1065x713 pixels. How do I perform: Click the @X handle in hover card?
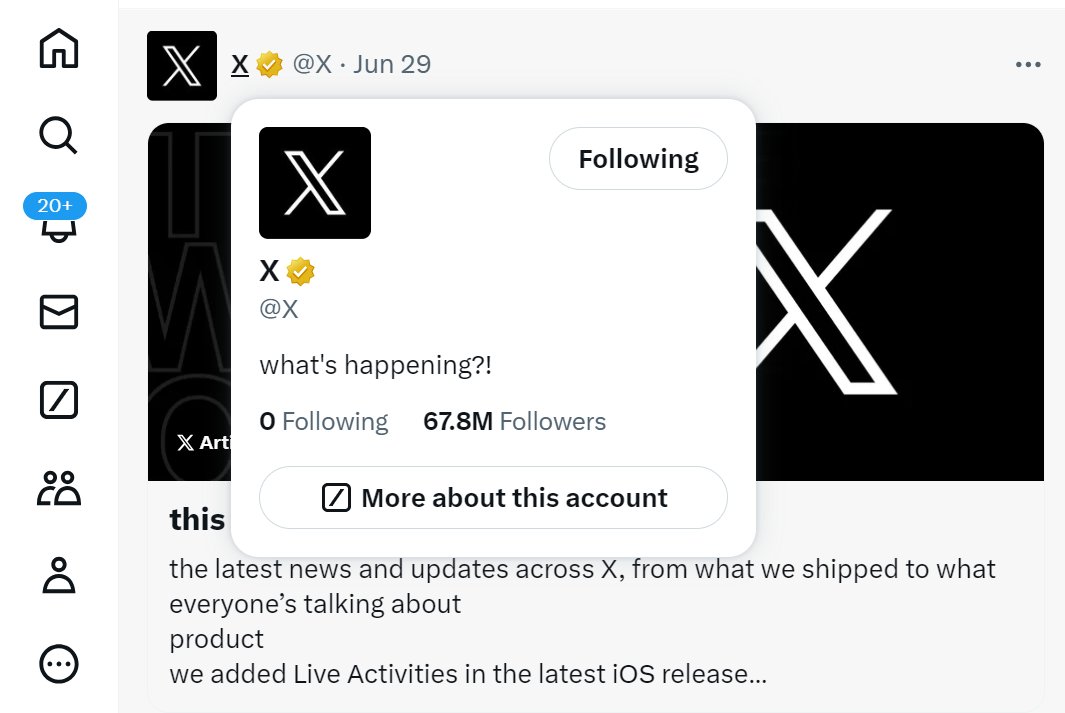[279, 309]
